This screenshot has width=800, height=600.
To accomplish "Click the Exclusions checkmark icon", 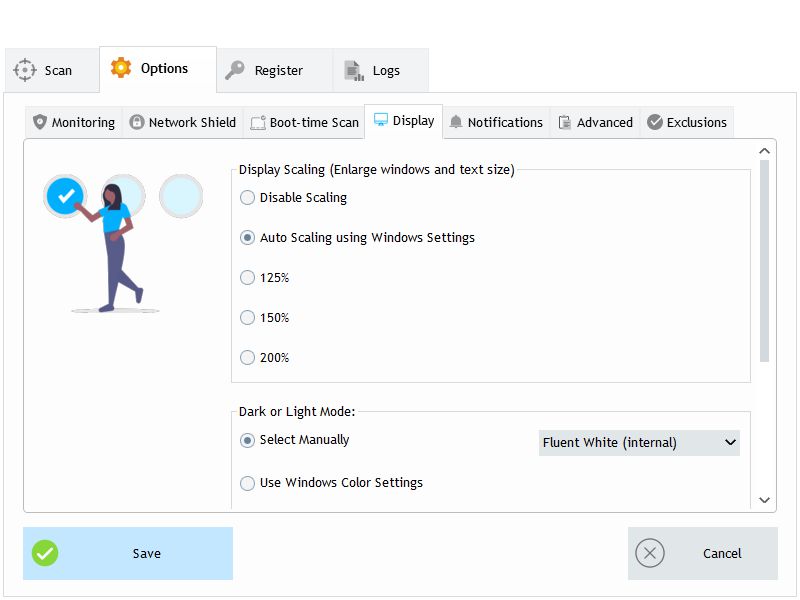I will pos(655,122).
